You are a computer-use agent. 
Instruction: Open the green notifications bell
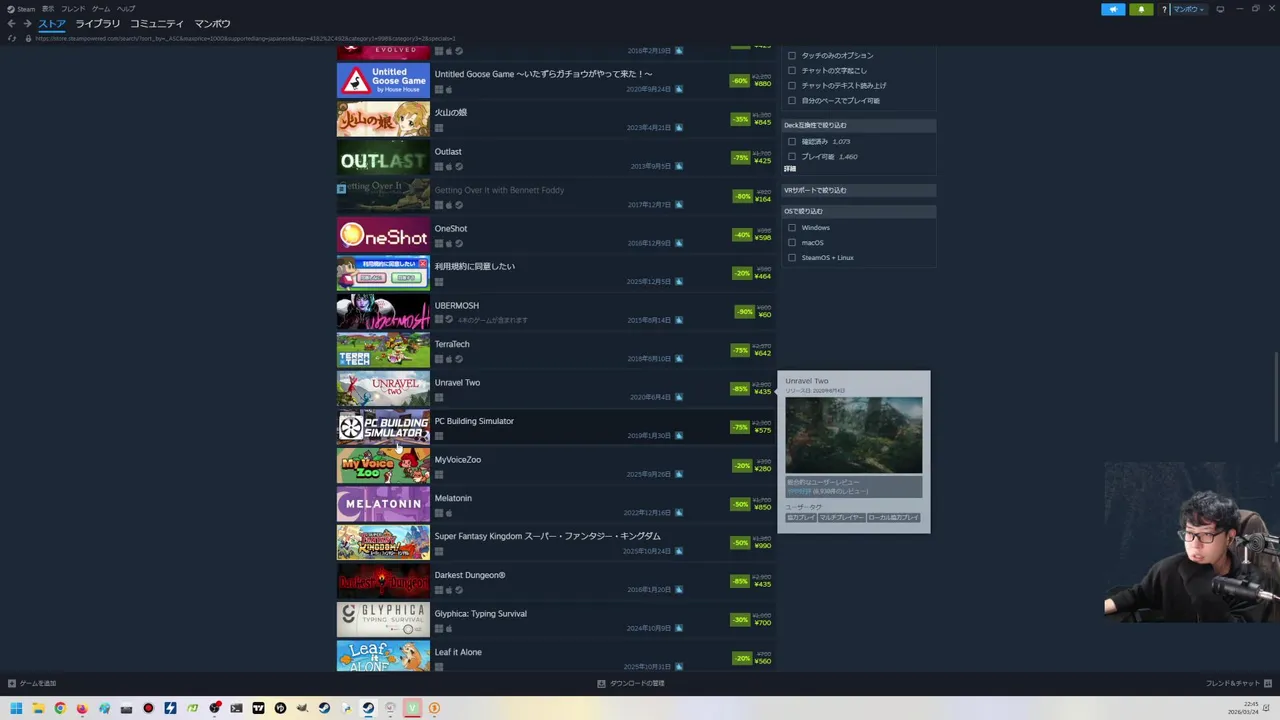[x=1141, y=9]
